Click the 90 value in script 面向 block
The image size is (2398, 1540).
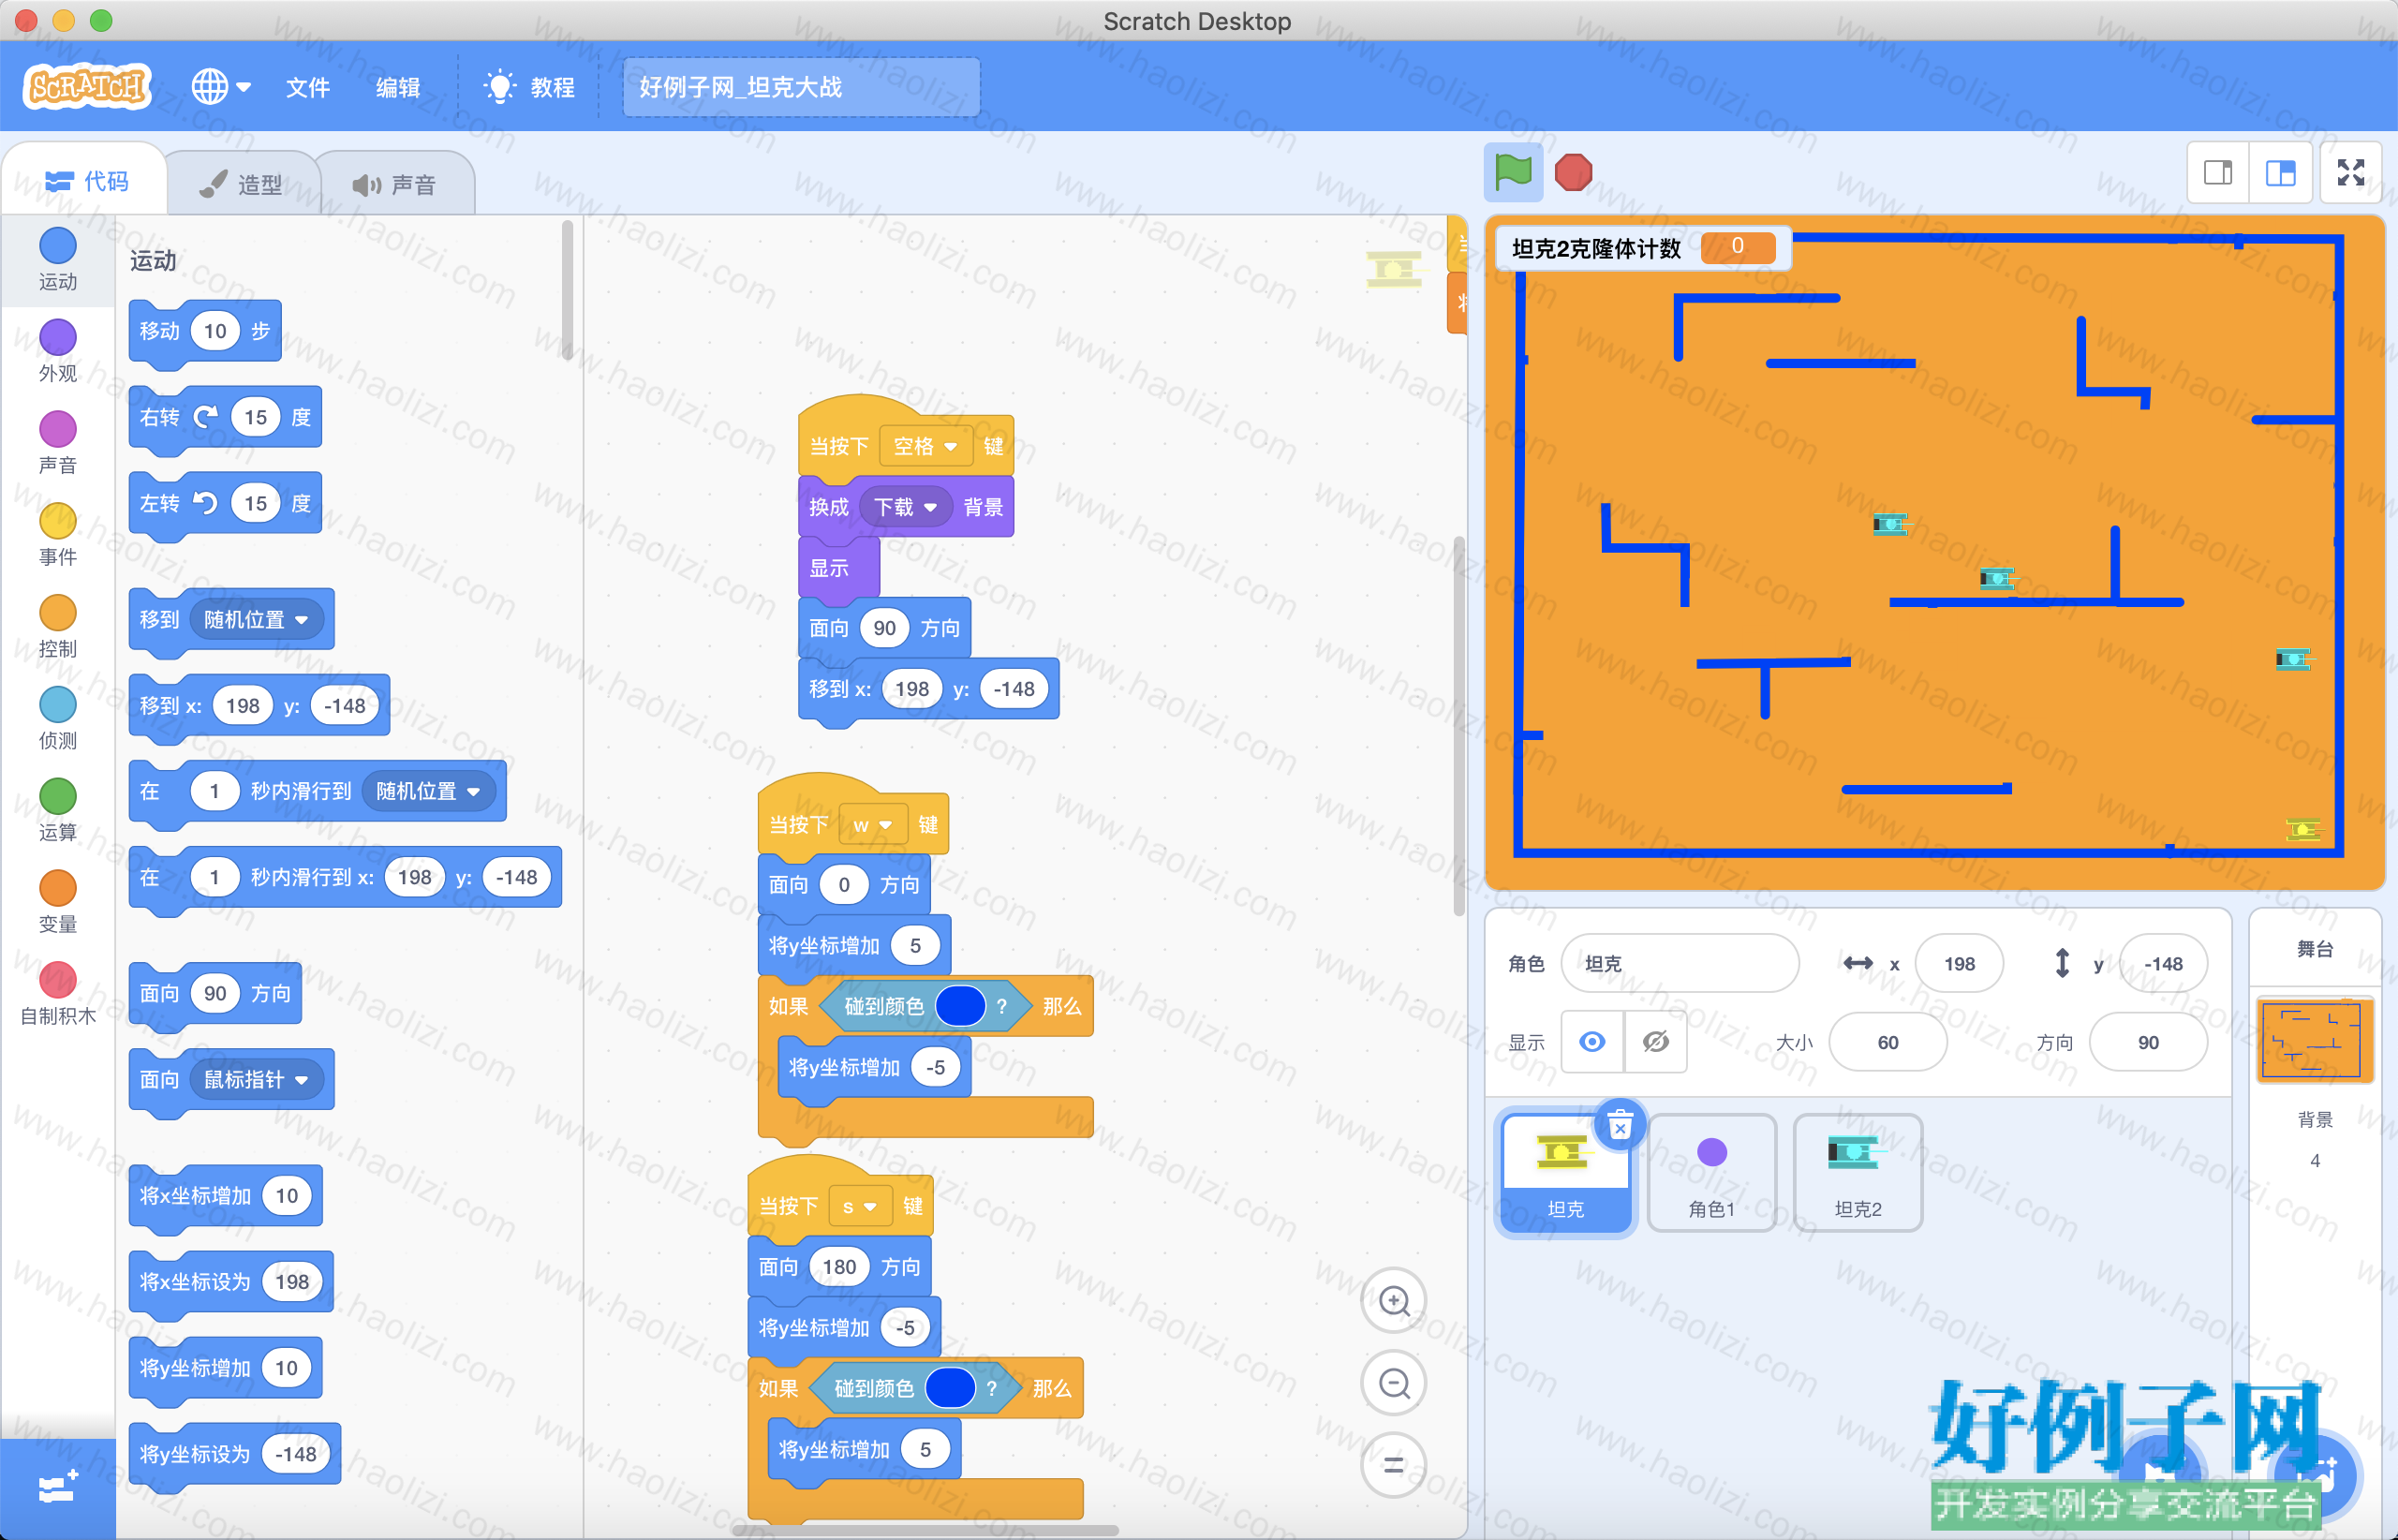884,628
